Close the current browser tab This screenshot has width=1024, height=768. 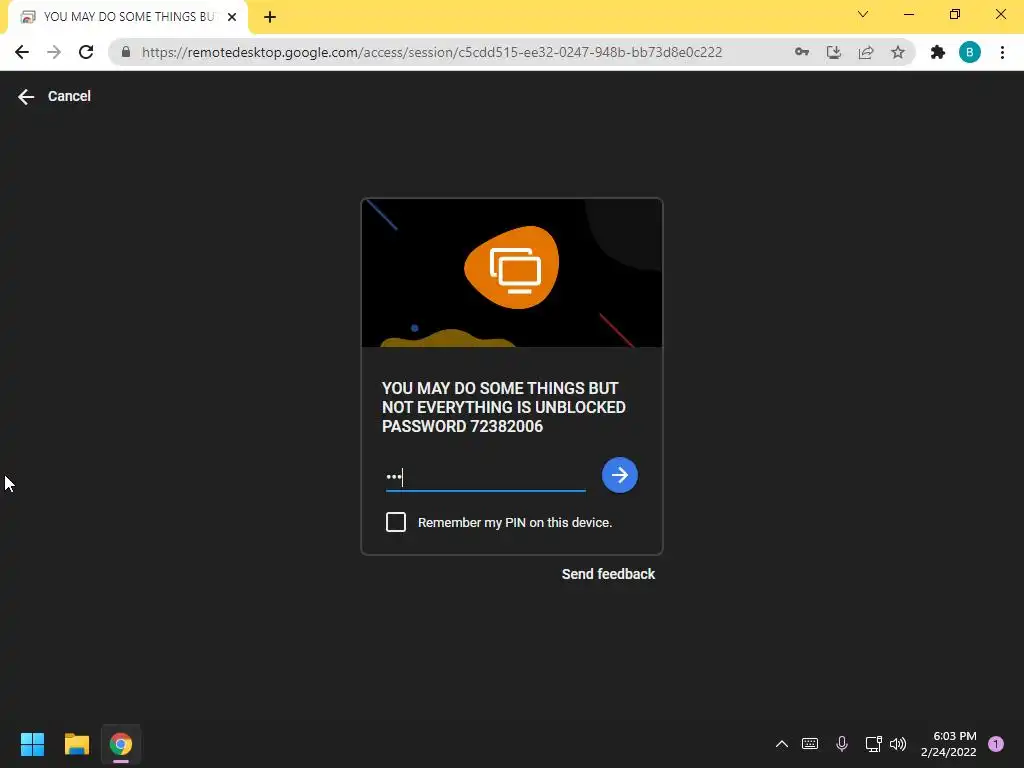click(x=232, y=17)
